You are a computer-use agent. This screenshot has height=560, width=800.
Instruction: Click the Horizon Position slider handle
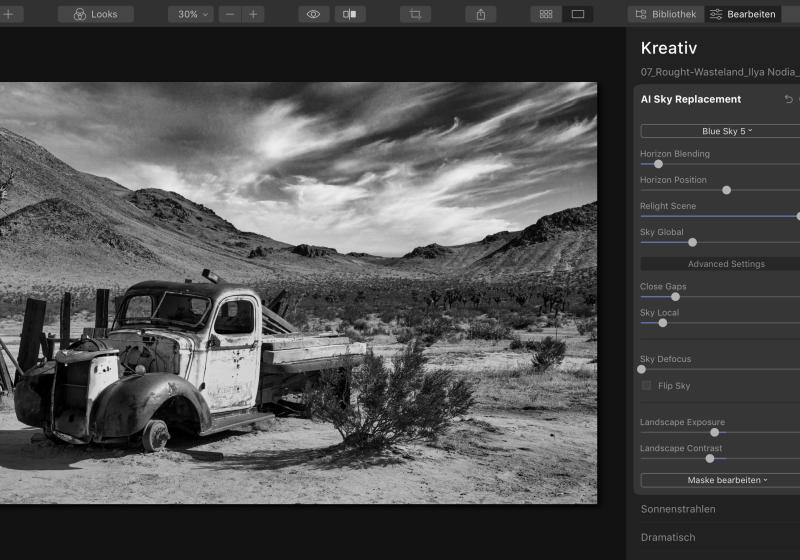[727, 190]
